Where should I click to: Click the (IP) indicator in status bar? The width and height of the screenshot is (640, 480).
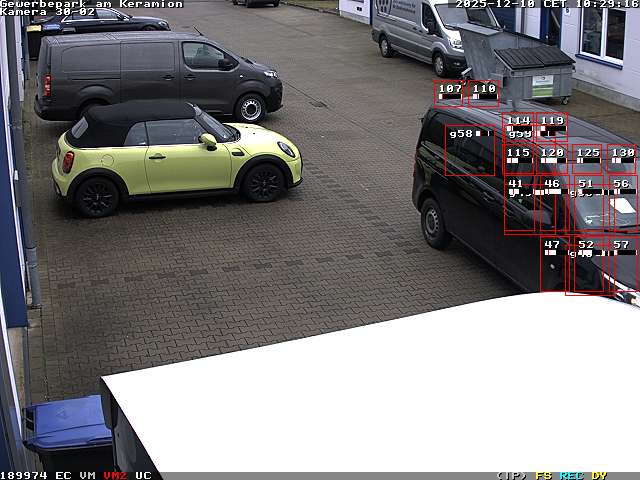pos(512,475)
